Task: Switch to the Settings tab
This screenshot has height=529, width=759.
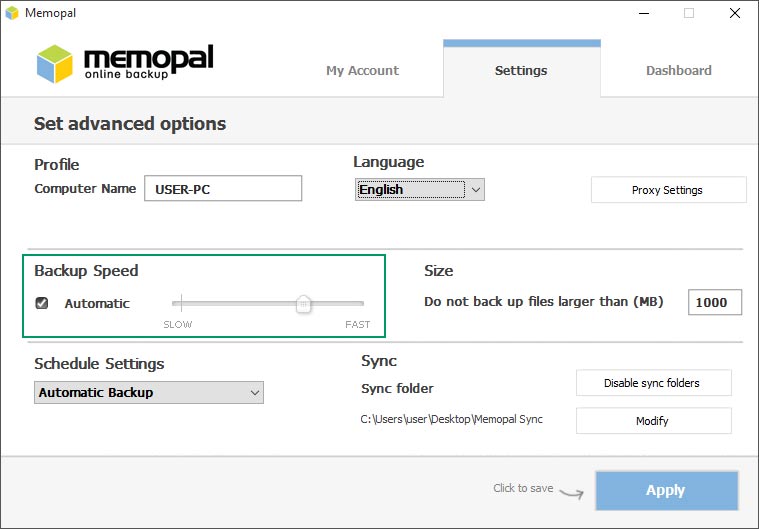Action: tap(521, 71)
